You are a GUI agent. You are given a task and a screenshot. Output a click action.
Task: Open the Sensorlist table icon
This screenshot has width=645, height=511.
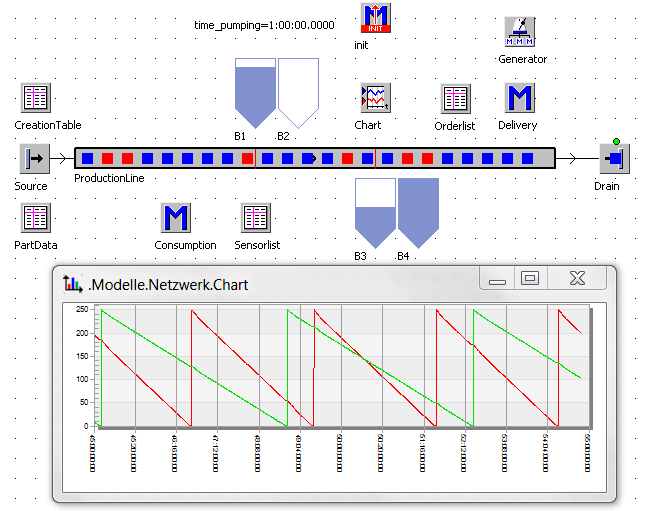[x=256, y=218]
